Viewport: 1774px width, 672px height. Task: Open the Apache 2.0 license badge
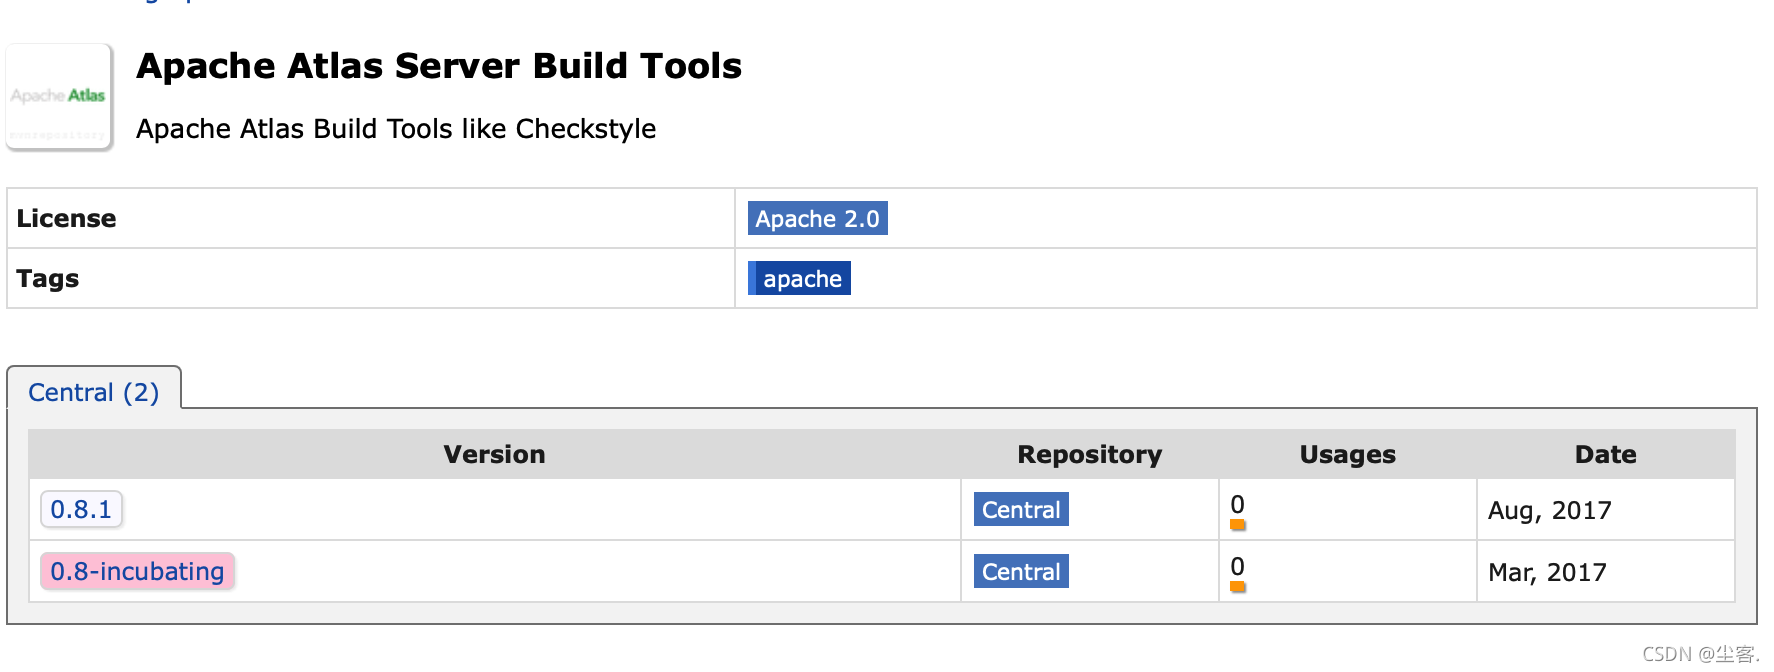point(817,218)
